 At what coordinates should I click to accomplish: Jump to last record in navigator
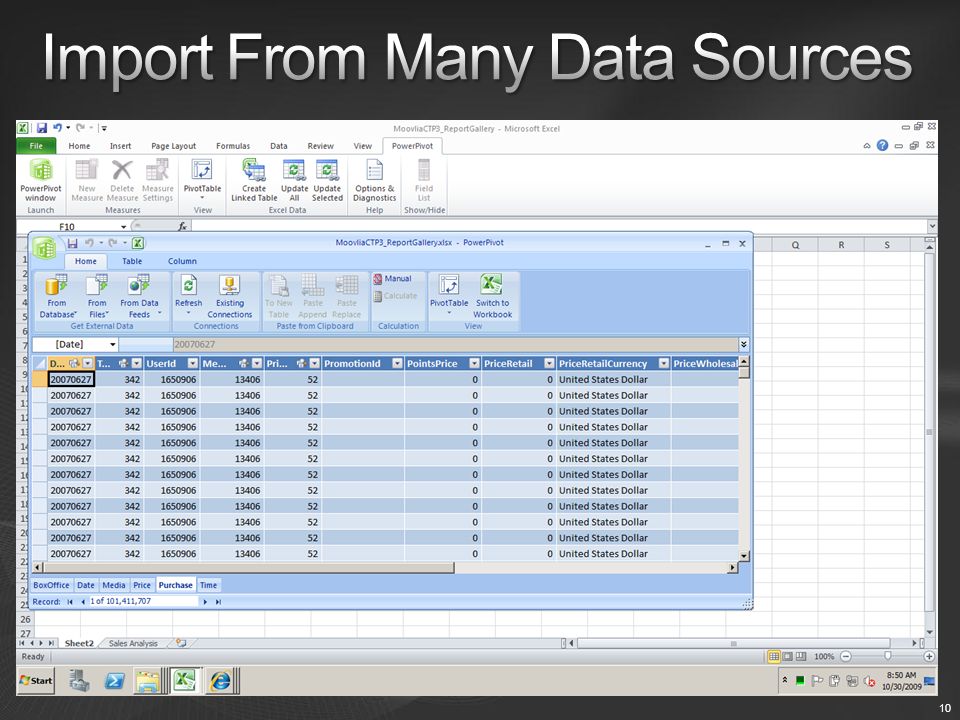coord(218,602)
